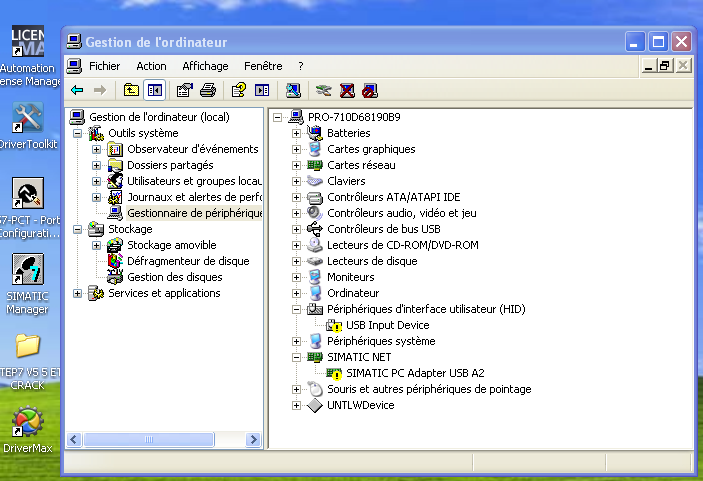Expand Contrôleurs de bus USB
The width and height of the screenshot is (703, 481).
[x=296, y=229]
